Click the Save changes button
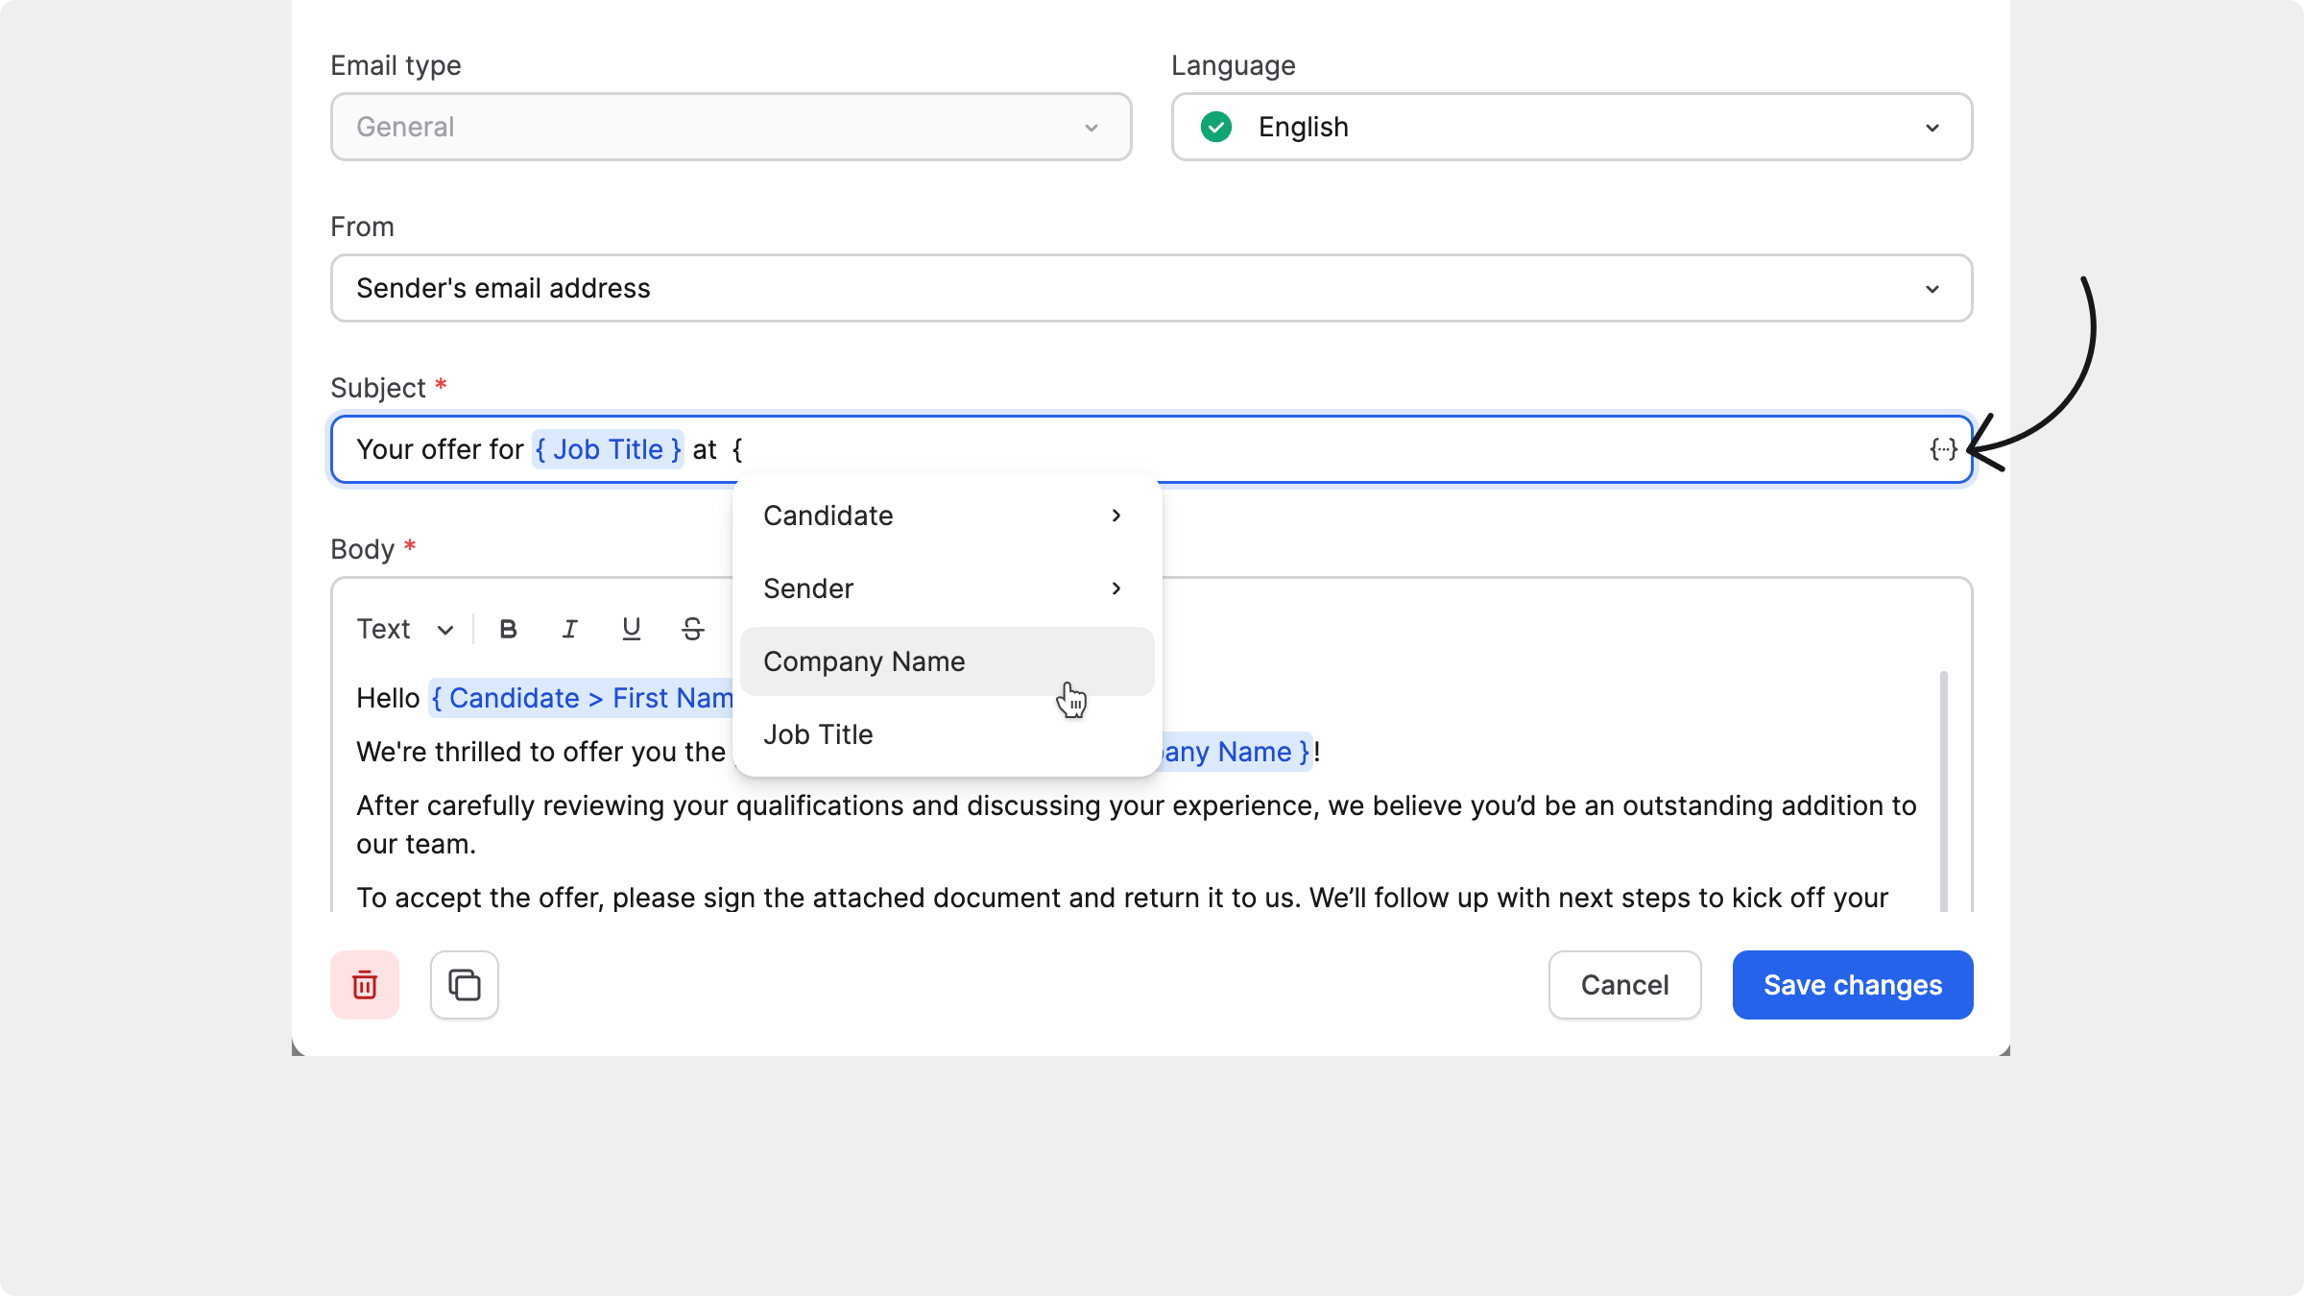 point(1852,985)
